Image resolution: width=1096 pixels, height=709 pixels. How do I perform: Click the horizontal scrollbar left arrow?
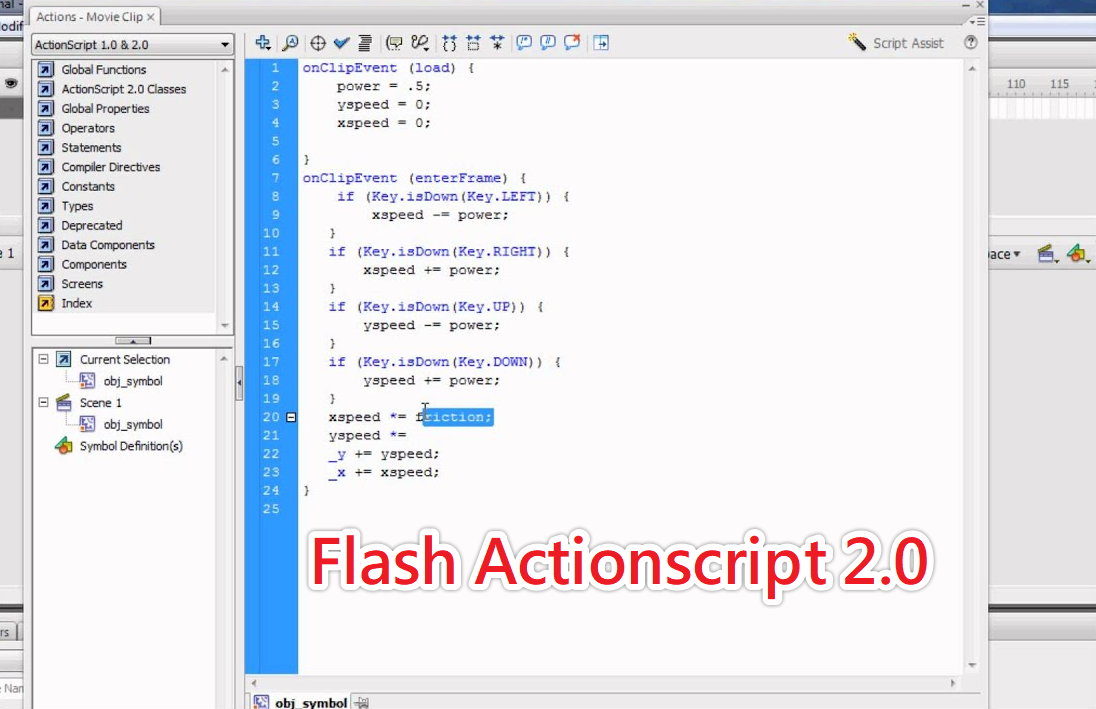coord(254,683)
